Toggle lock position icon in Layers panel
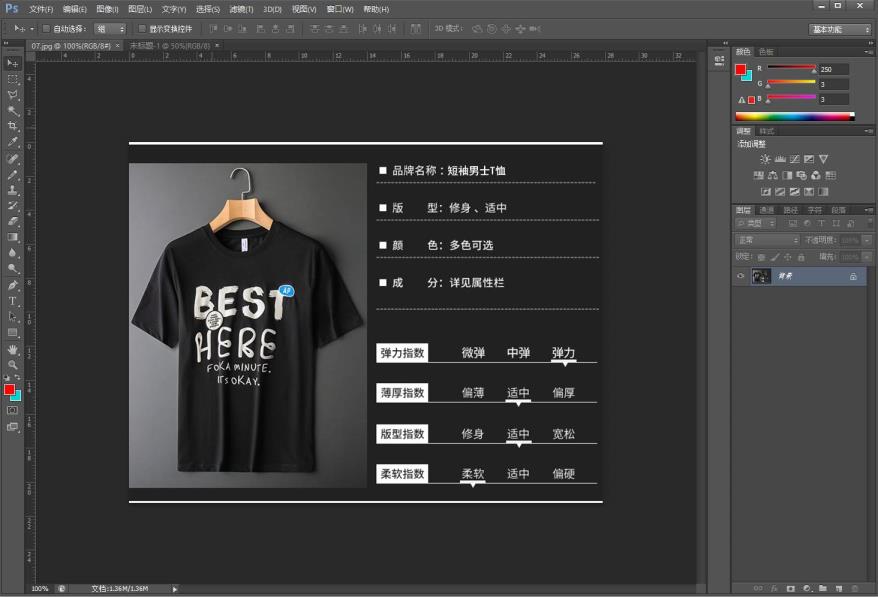Viewport: 878px width, 597px height. tap(788, 257)
